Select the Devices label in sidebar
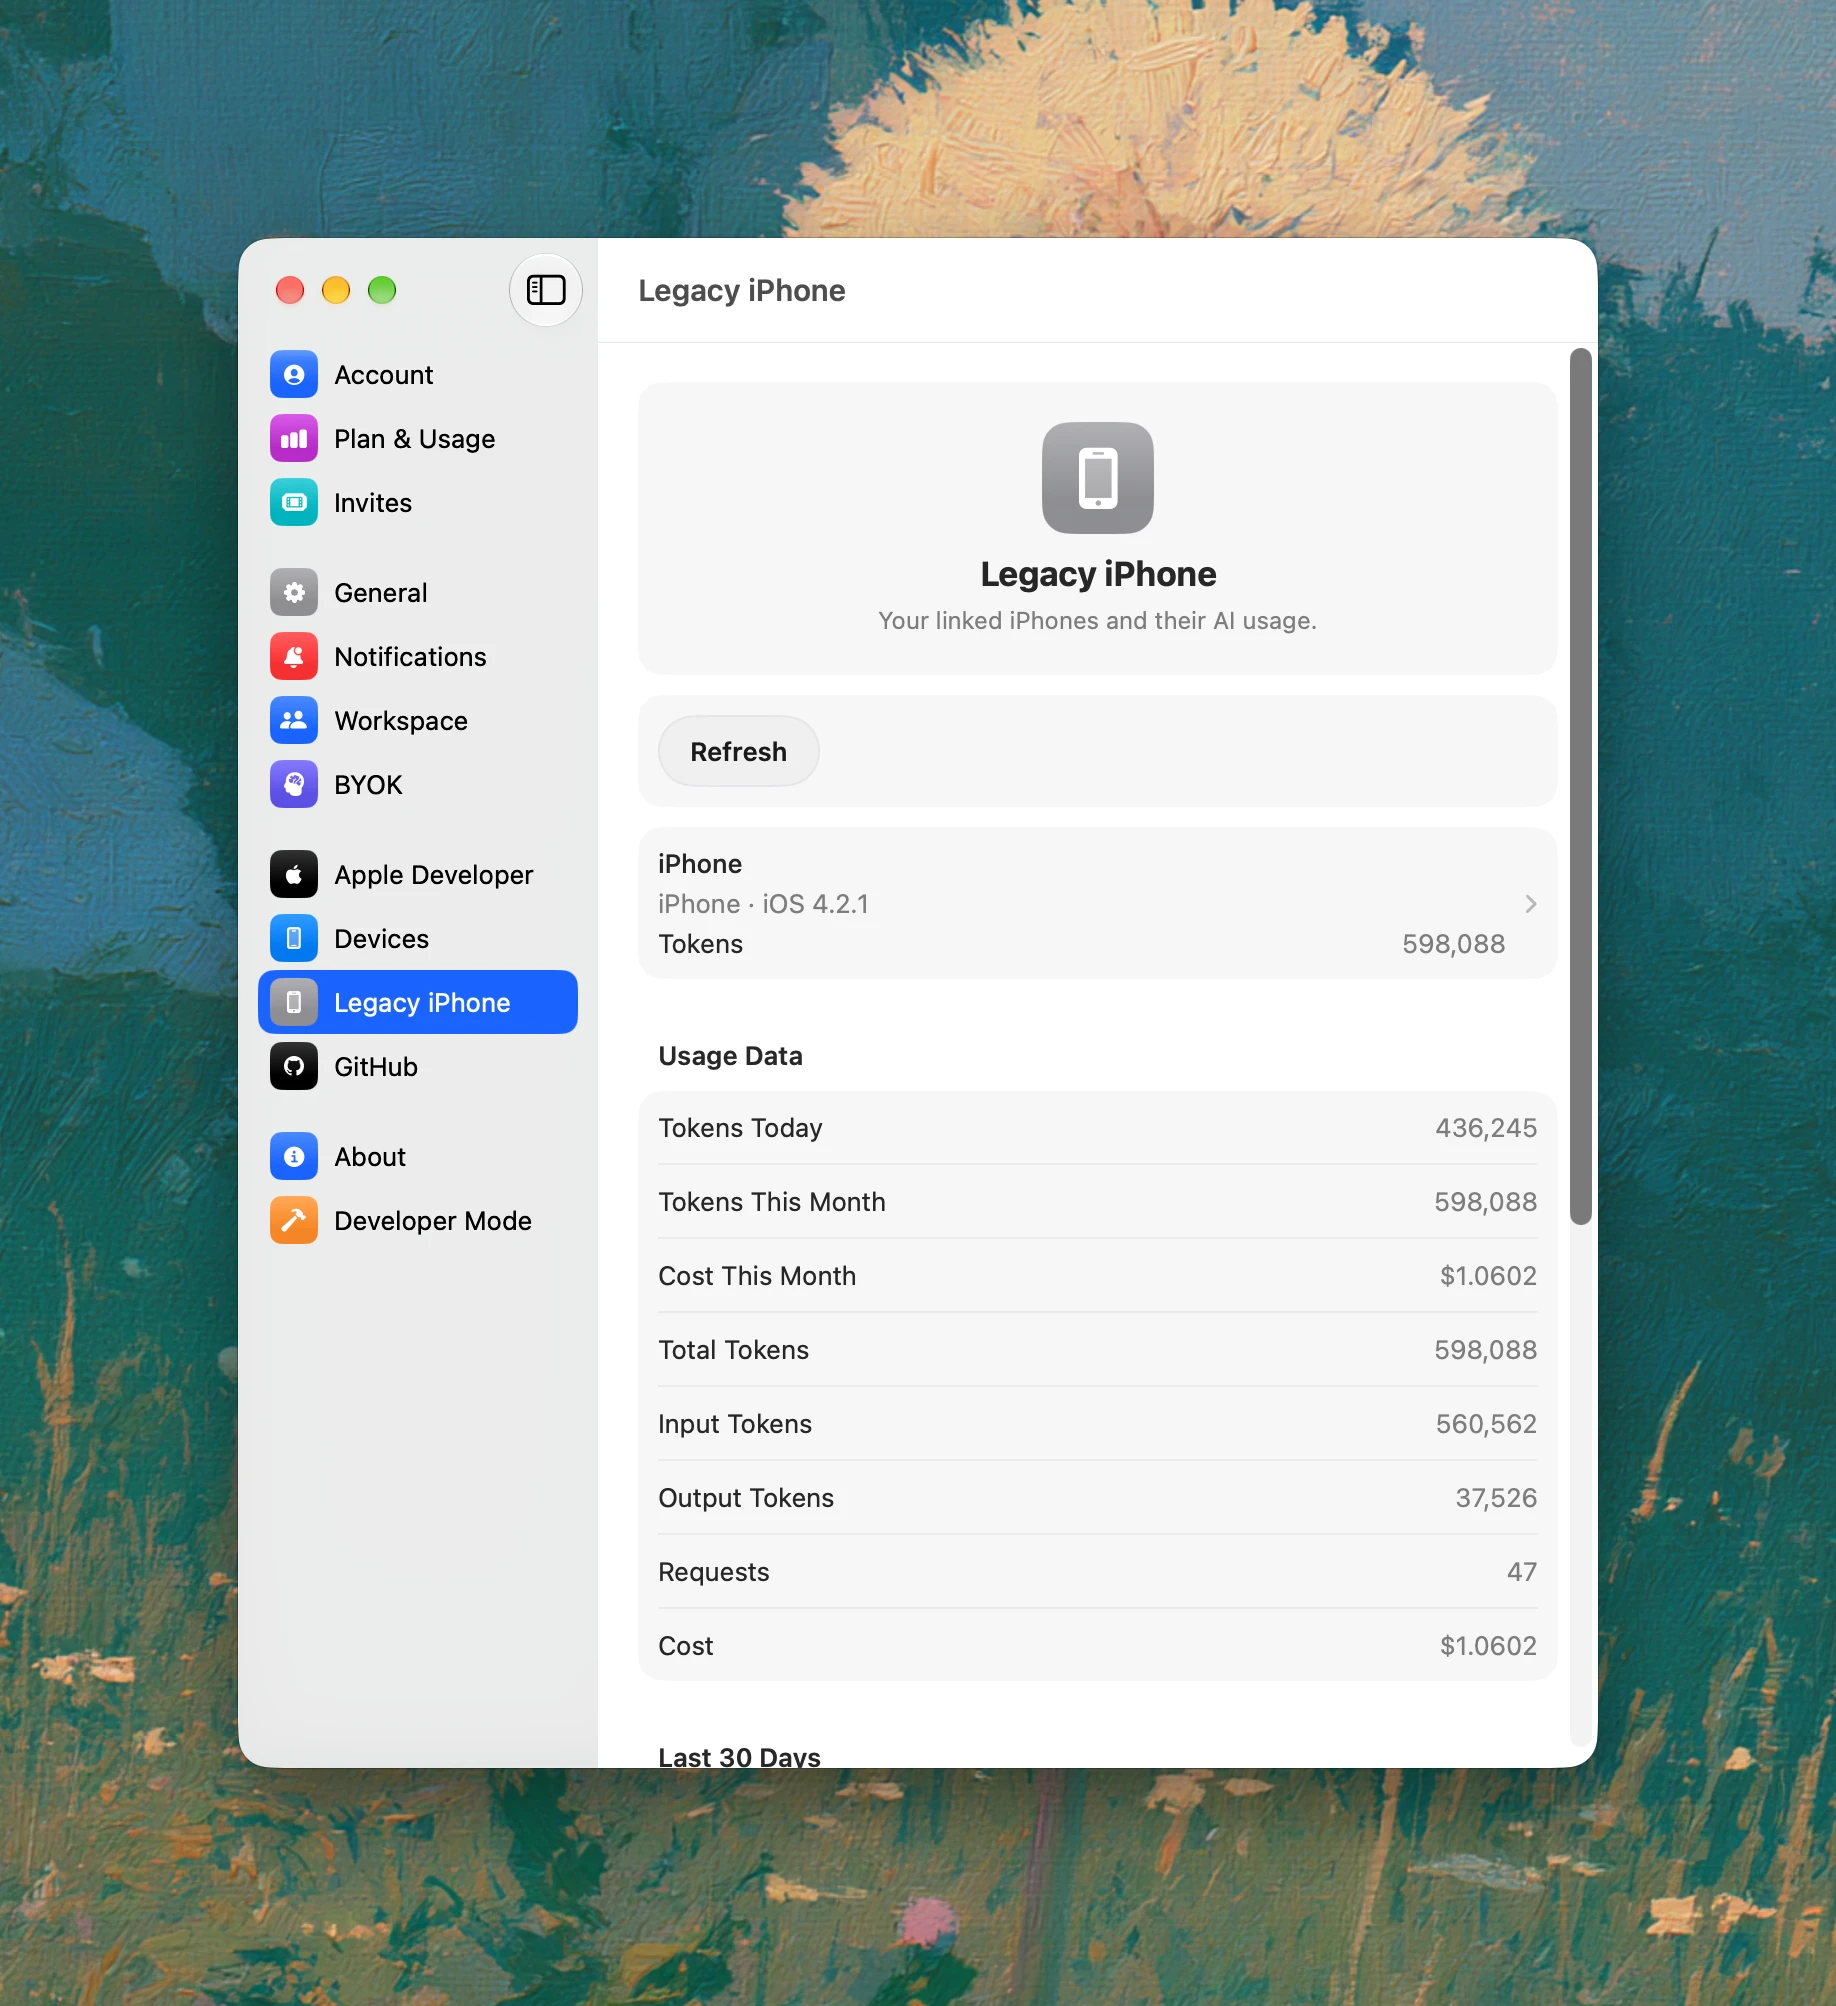 381,939
